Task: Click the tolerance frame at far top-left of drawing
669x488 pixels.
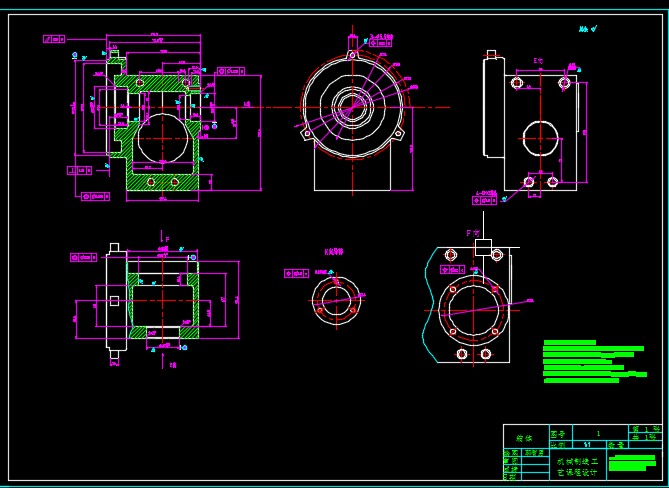Action: [53, 39]
